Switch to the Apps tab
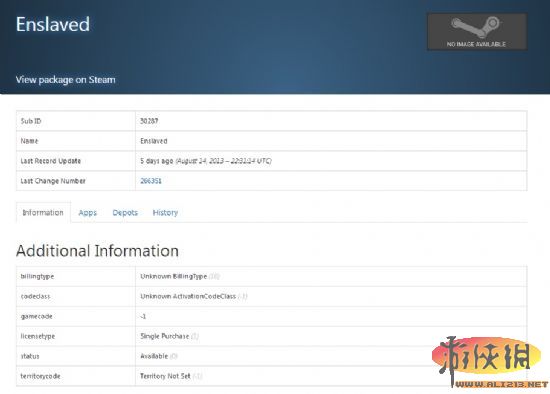The image size is (550, 394). coord(87,213)
